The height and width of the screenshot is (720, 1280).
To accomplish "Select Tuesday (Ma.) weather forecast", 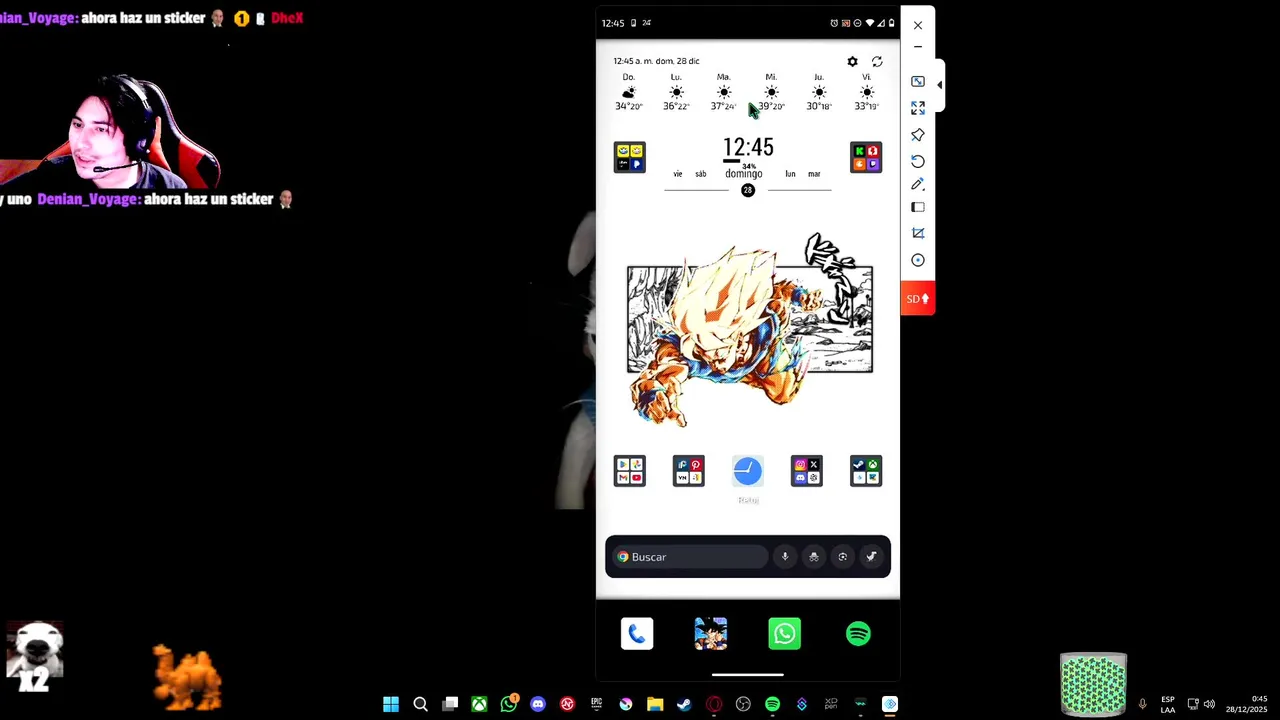I will pos(723,91).
